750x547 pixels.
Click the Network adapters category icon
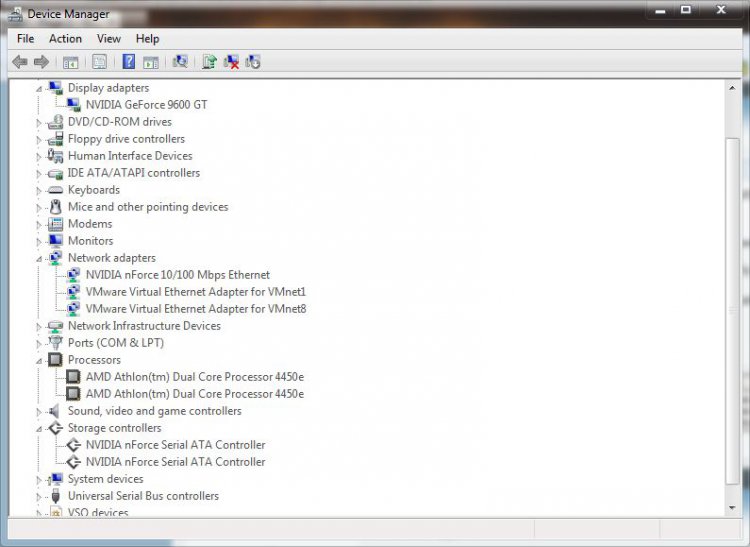coord(55,258)
